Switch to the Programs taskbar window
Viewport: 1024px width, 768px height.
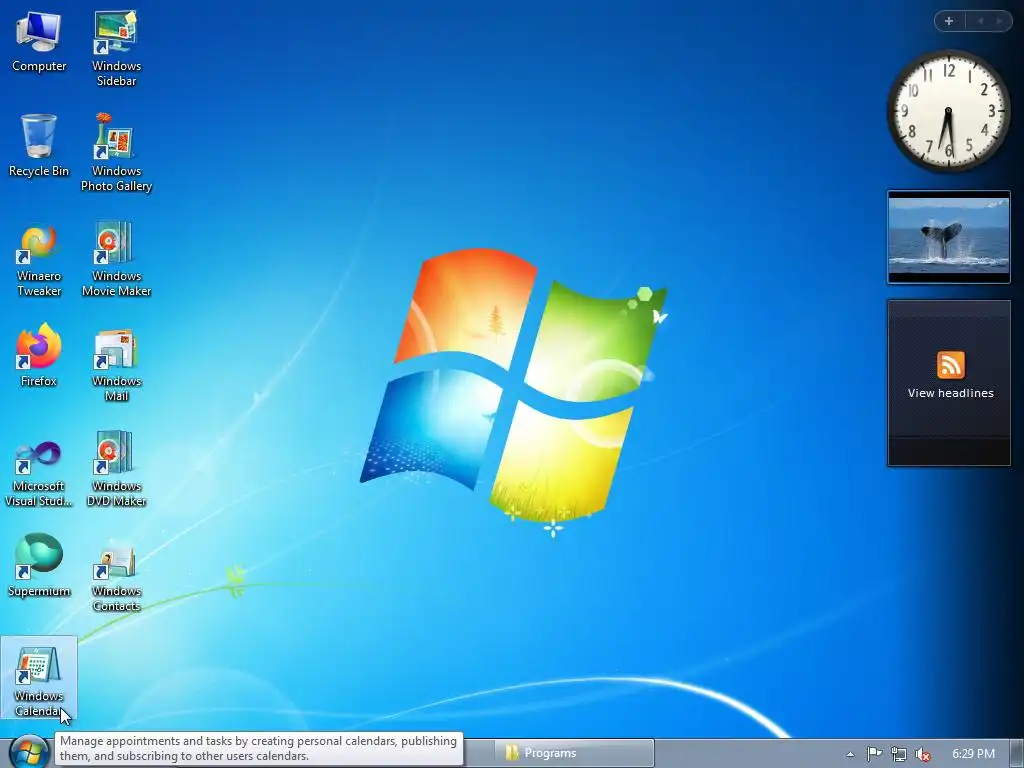point(575,753)
